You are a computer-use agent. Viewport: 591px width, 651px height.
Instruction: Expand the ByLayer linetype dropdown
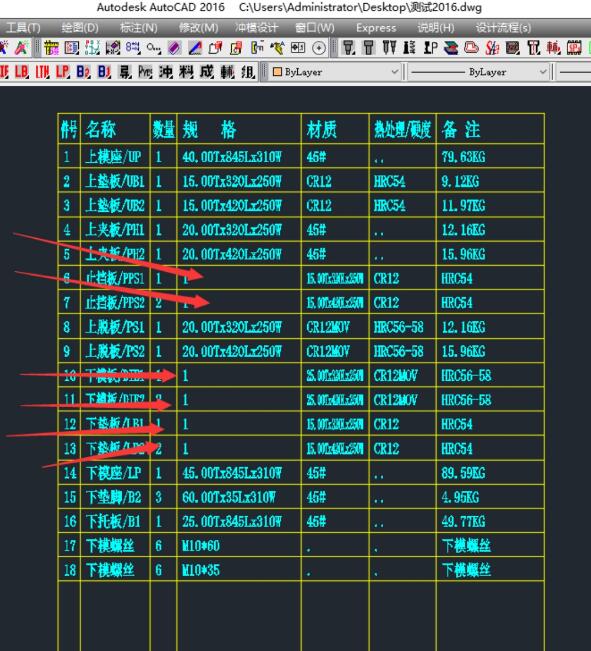tap(479, 72)
